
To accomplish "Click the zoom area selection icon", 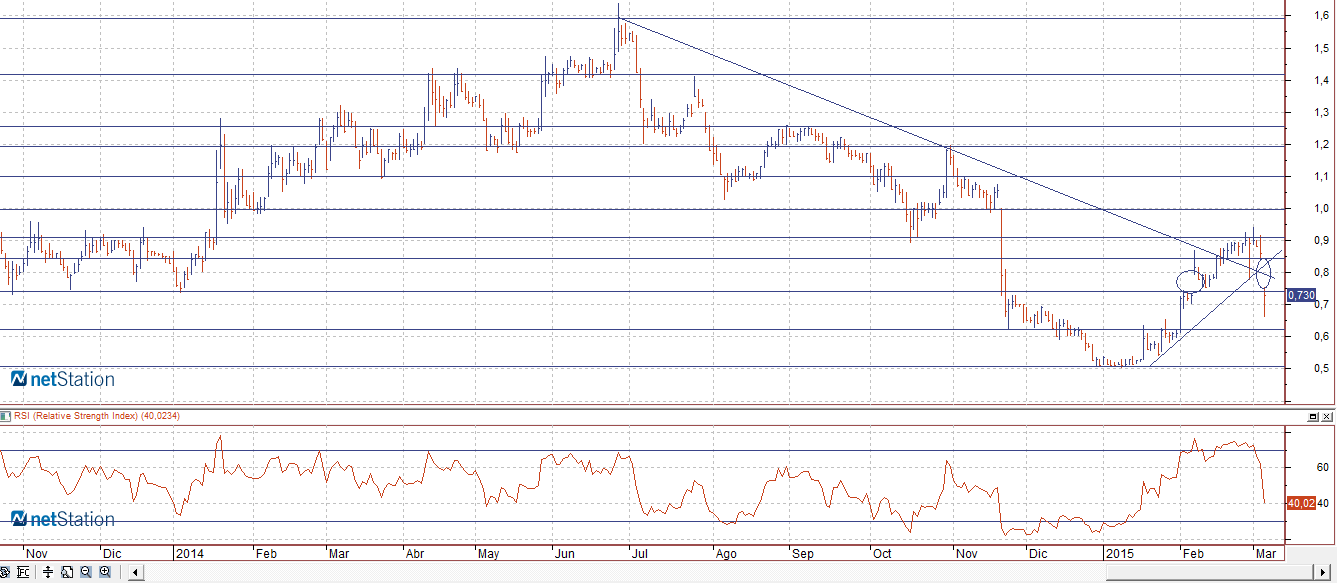I will point(67,572).
